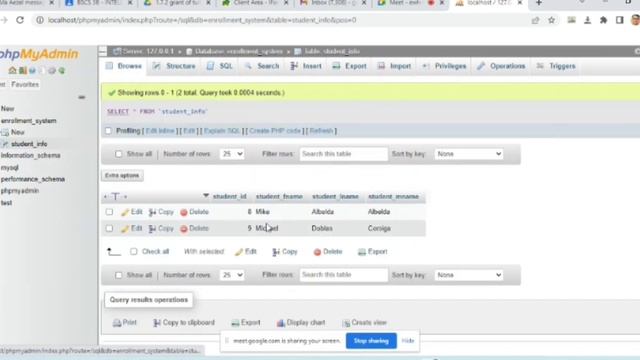
Task: Click the Refresh link
Action: coord(321,131)
